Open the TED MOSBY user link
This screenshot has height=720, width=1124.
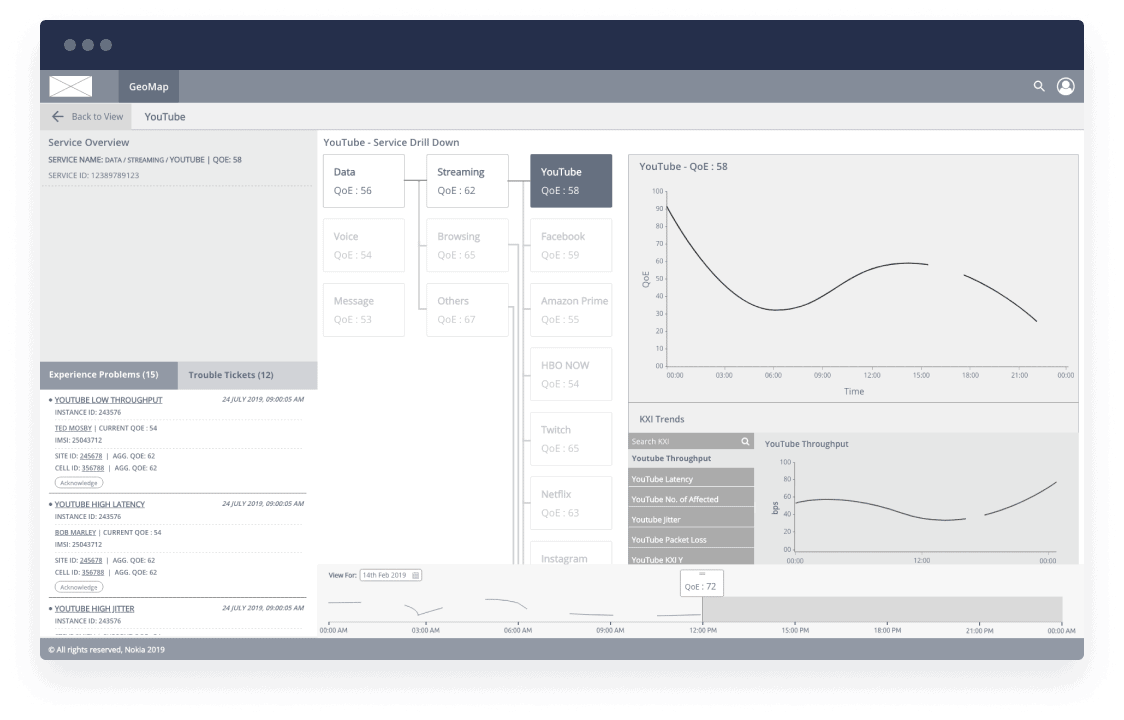point(73,428)
